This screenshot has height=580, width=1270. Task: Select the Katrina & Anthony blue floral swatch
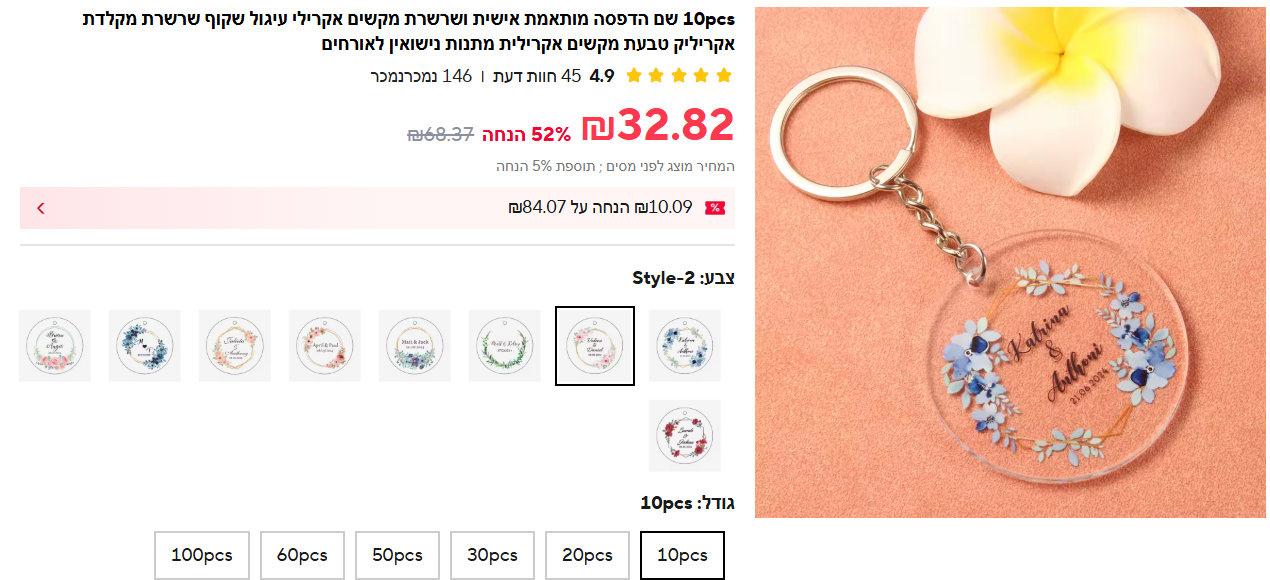(685, 346)
